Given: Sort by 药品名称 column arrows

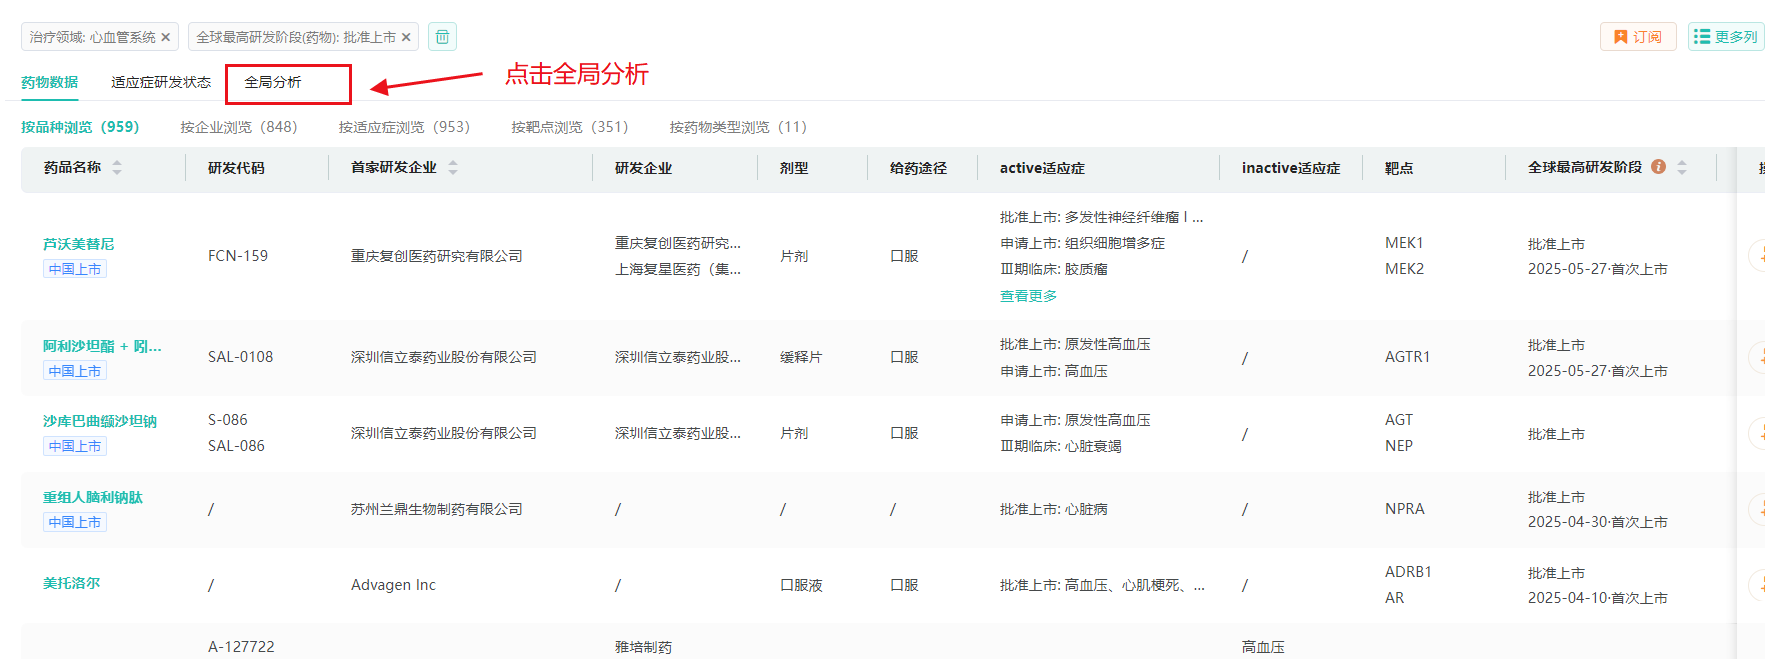Looking at the screenshot, I should point(117,168).
